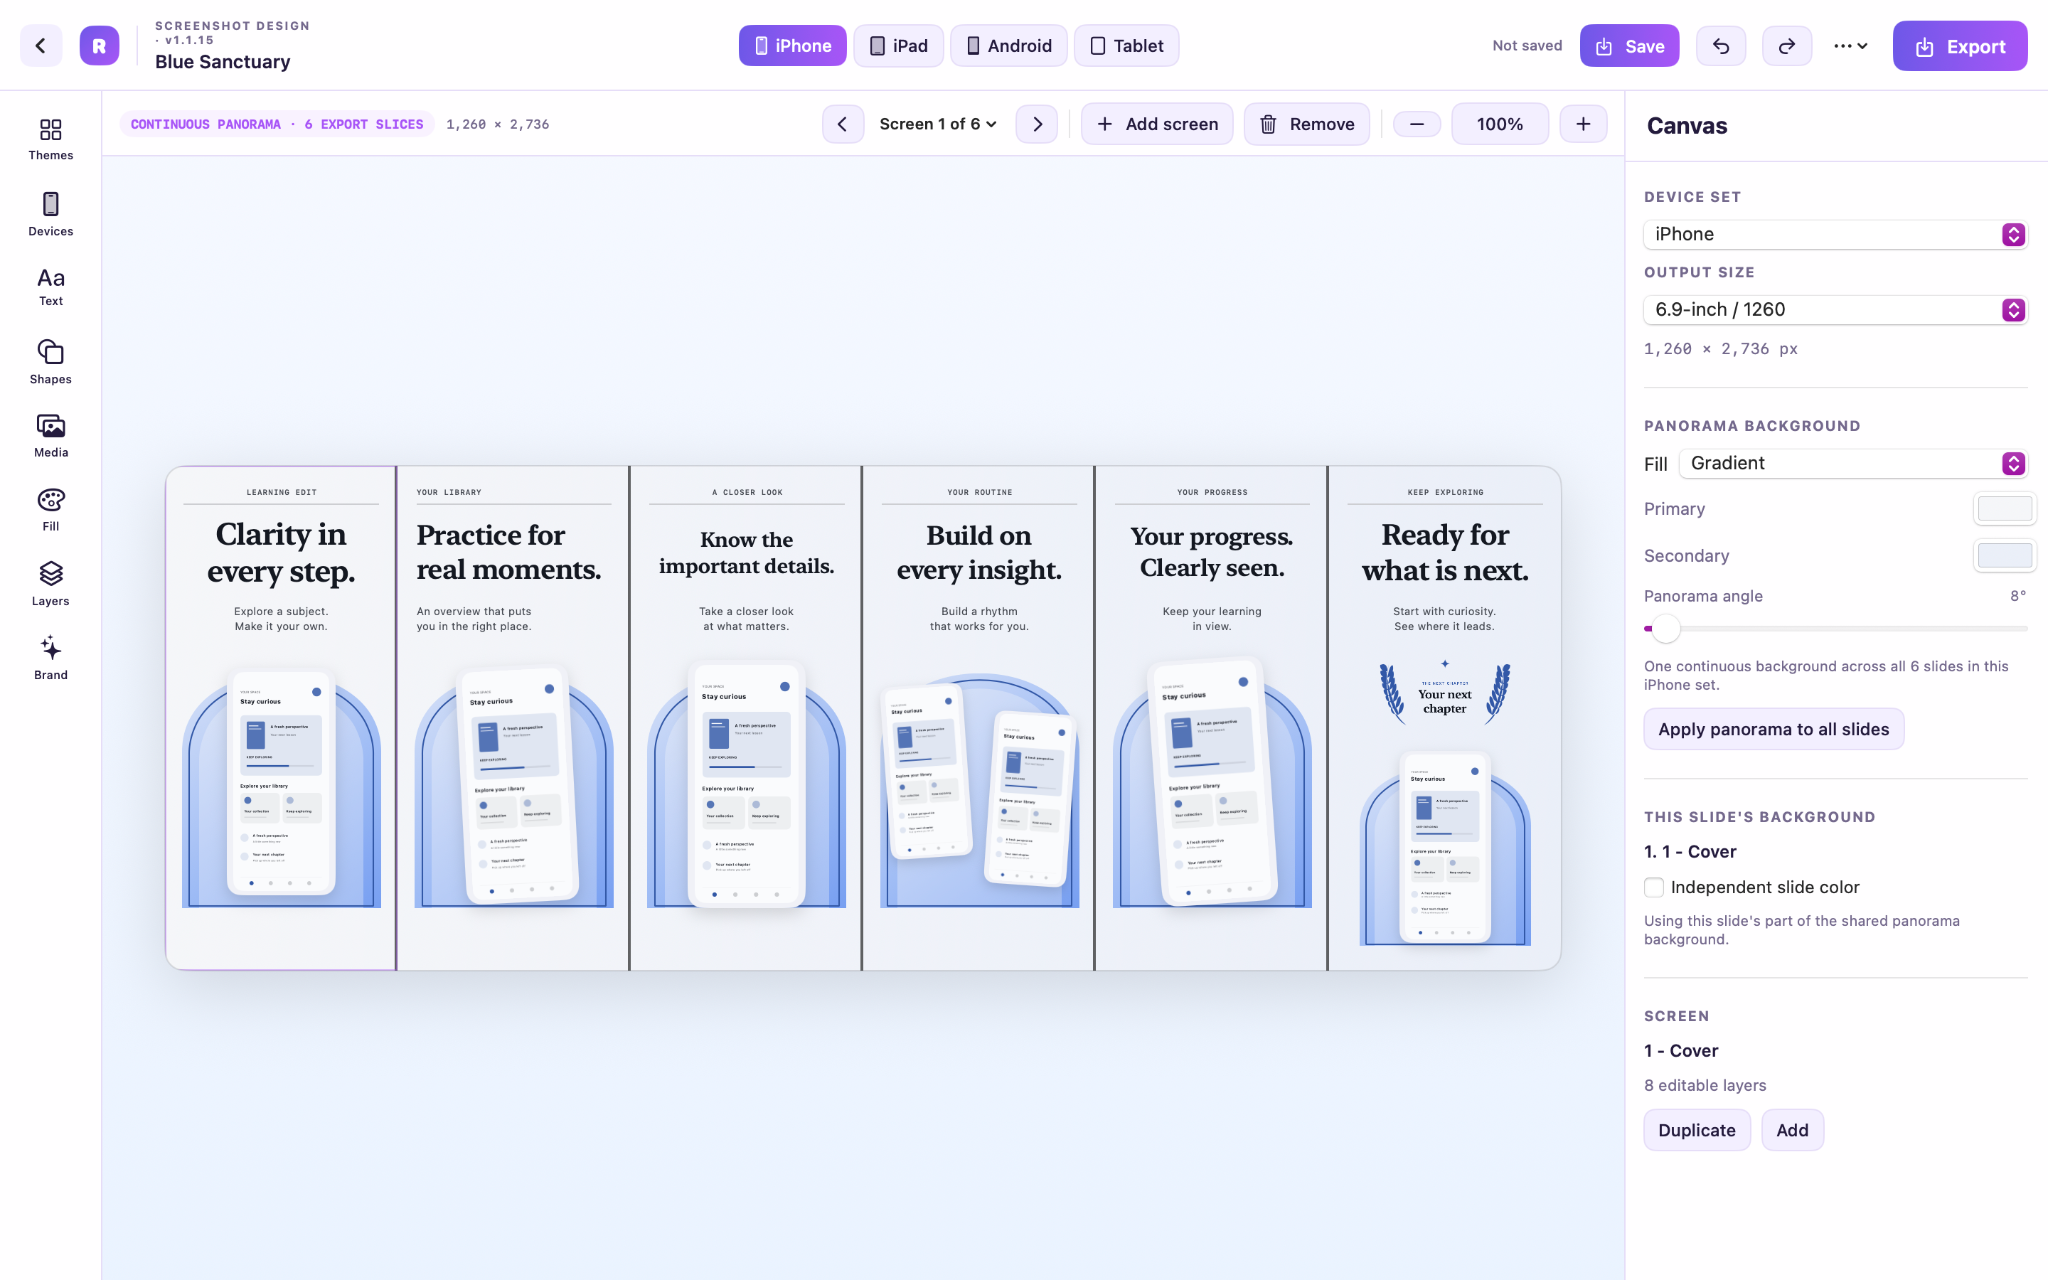Image resolution: width=2048 pixels, height=1280 pixels.
Task: Go back with the top-left arrow
Action: point(41,46)
